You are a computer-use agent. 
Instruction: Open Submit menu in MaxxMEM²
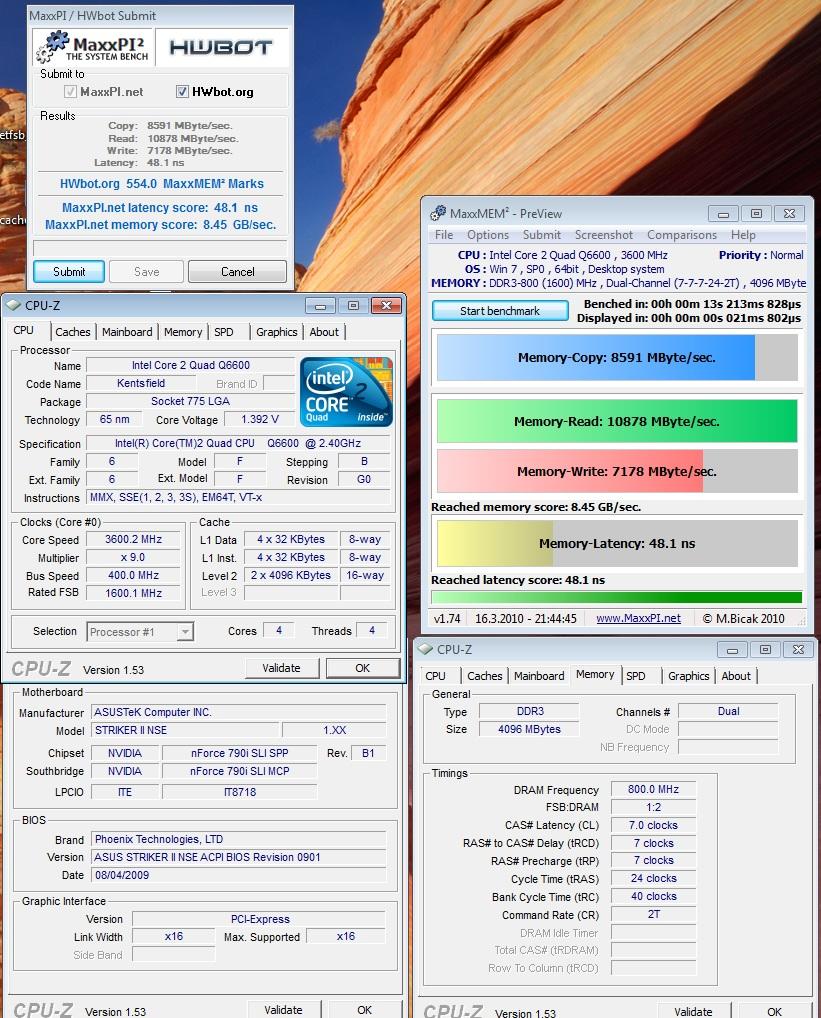coord(542,235)
